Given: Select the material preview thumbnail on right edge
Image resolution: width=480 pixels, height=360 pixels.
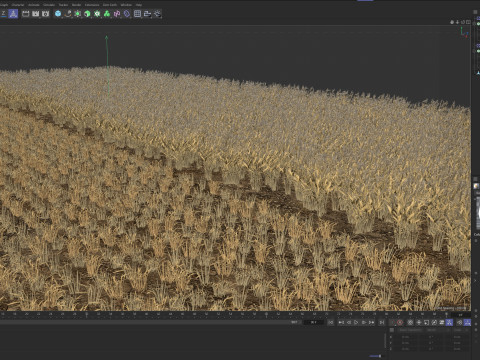Looking at the screenshot, I should [x=478, y=212].
